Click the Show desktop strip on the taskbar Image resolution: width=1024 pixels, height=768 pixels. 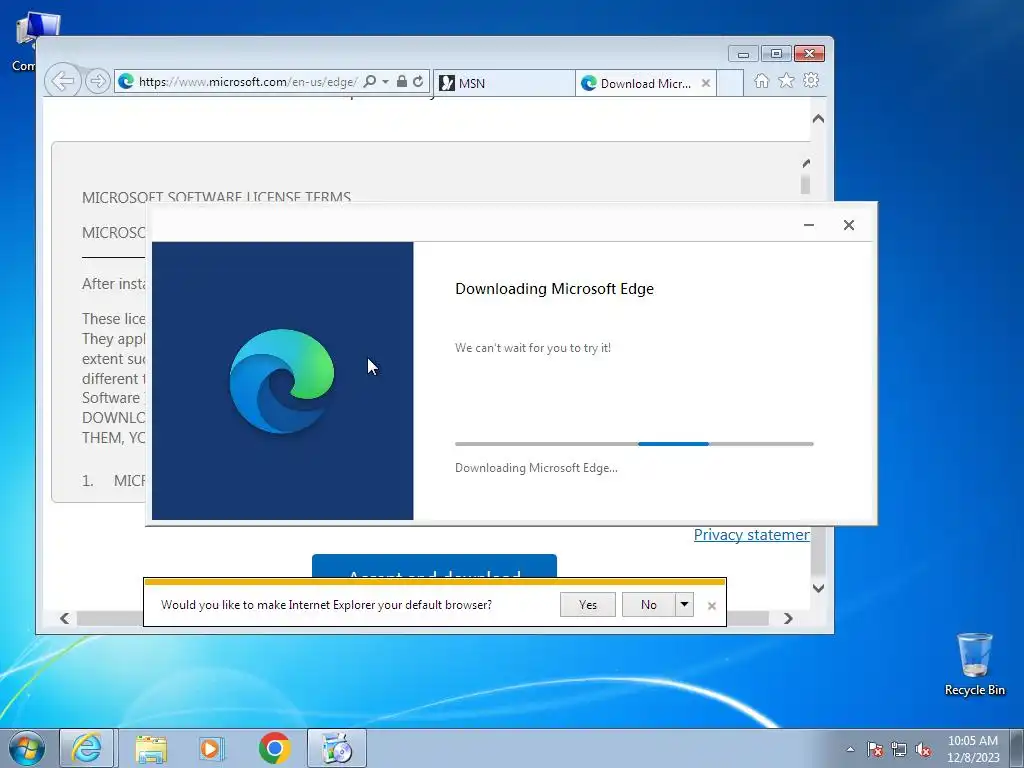[1019, 748]
